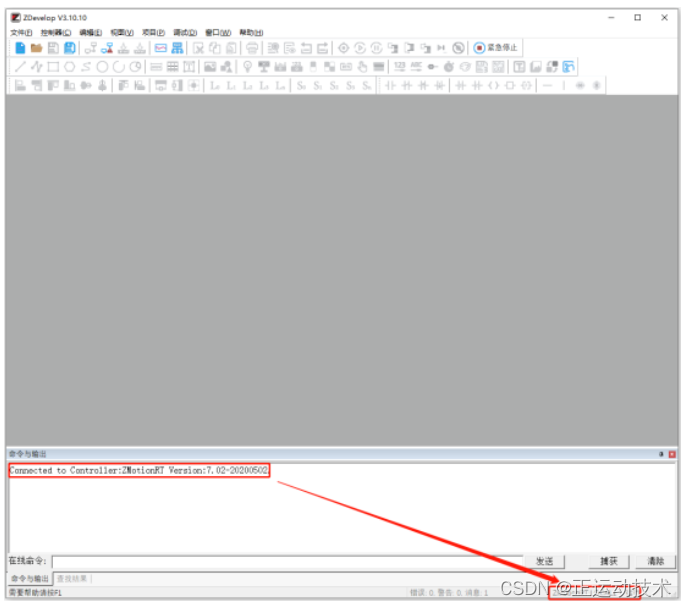Select the Lamp bulb indicator tool
This screenshot has height=607, width=687.
(x=248, y=67)
